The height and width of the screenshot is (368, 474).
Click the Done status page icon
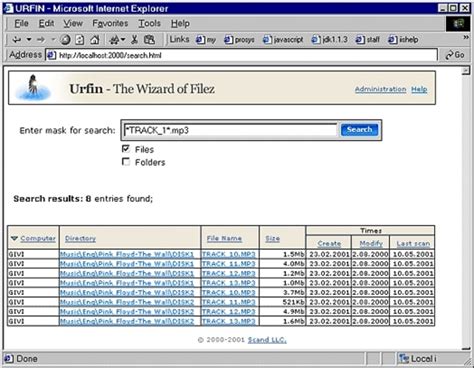(9, 359)
